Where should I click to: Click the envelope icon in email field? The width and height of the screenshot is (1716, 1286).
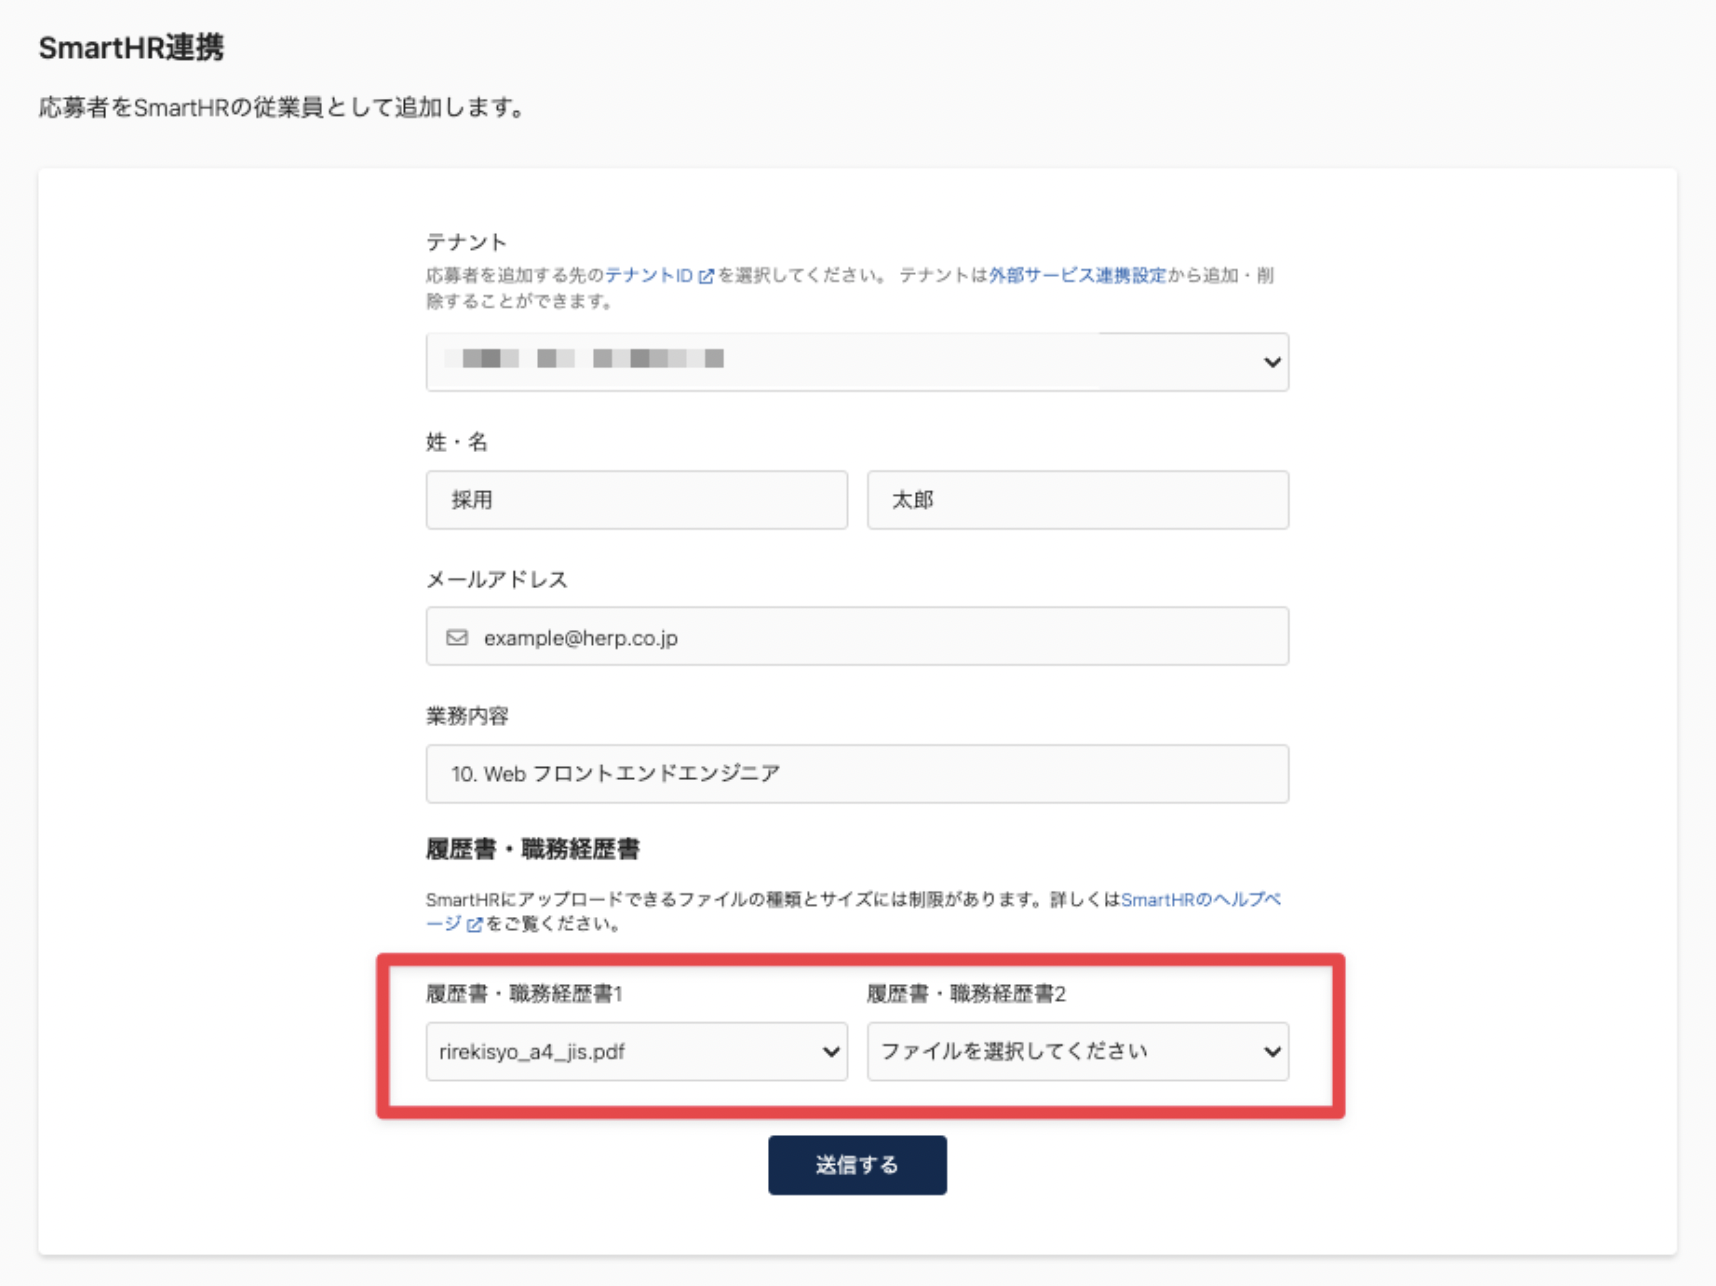tap(457, 637)
